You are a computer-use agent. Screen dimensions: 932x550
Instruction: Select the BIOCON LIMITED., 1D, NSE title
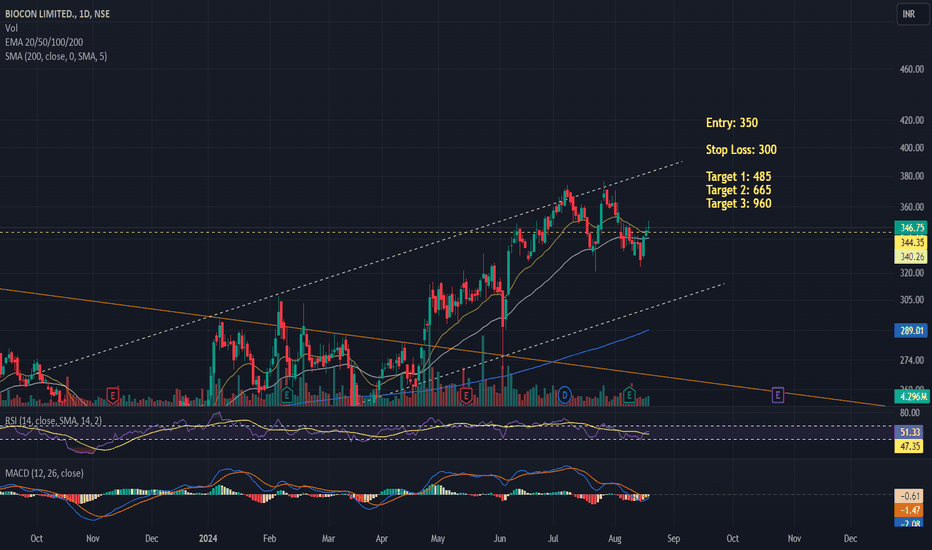coord(58,14)
